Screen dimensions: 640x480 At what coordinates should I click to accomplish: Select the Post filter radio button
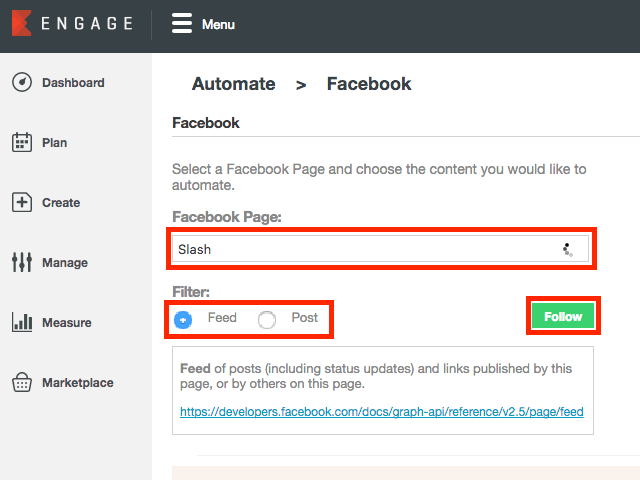click(267, 320)
